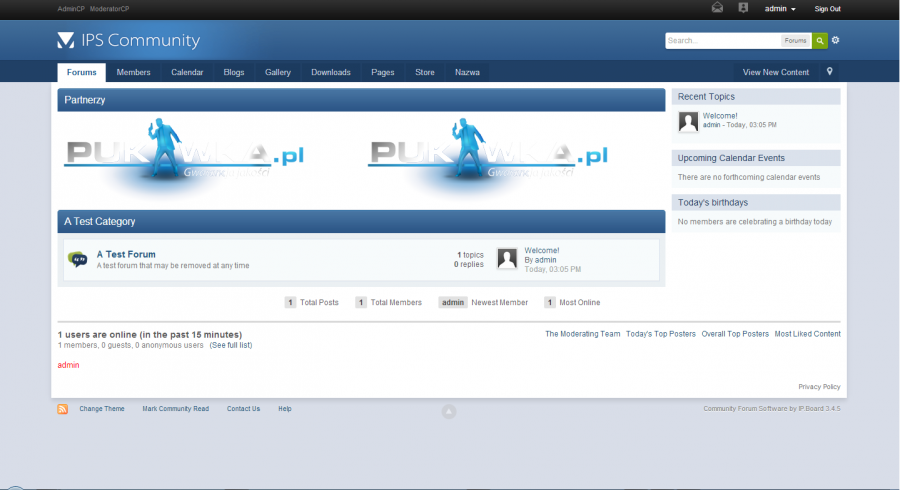
Task: Open the Forums search scope dropdown
Action: coord(796,41)
